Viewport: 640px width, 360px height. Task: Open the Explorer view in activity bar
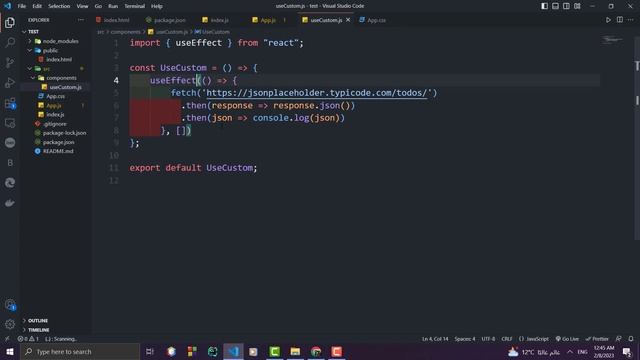[10, 22]
